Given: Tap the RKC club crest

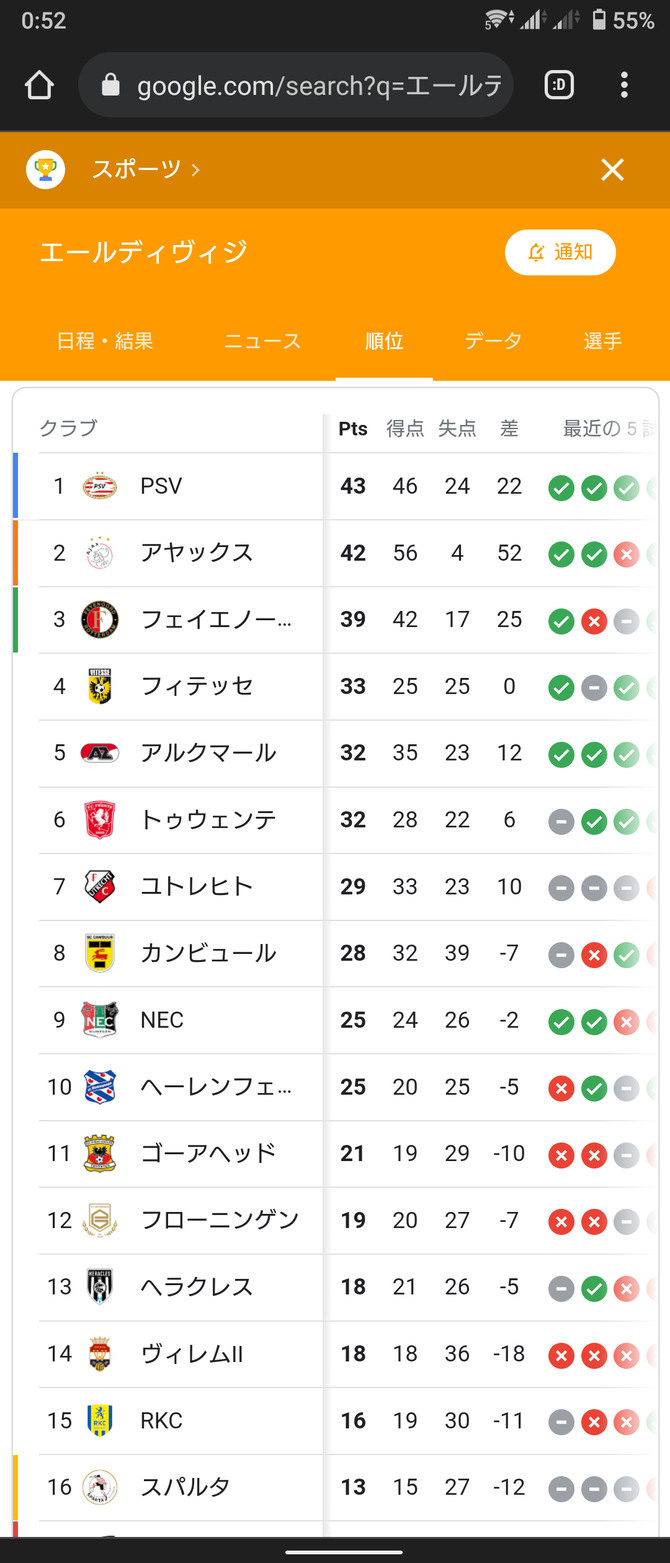Looking at the screenshot, I should click(100, 1420).
